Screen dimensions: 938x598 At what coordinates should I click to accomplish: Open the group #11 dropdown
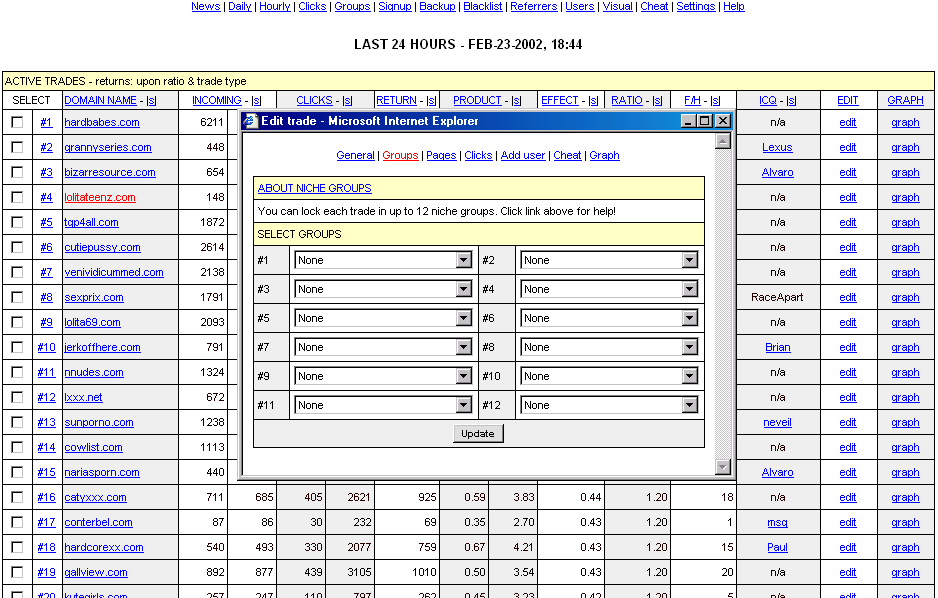(383, 405)
